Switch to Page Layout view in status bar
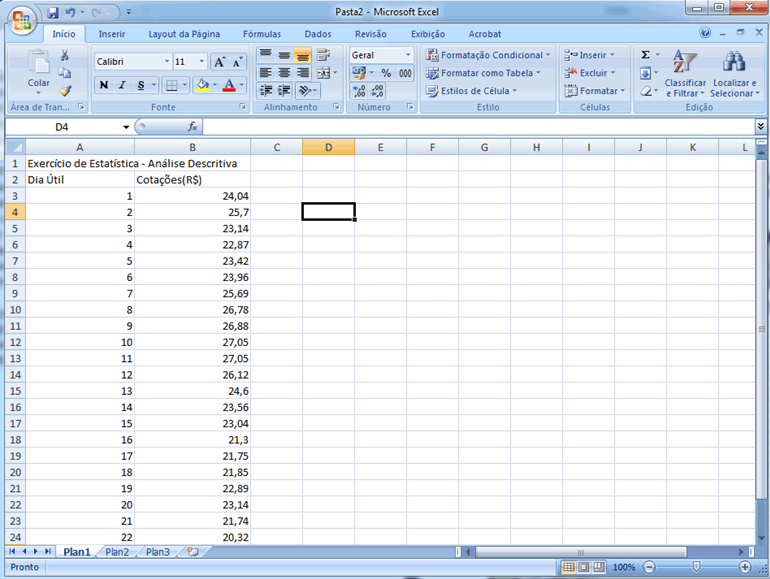 coord(585,567)
